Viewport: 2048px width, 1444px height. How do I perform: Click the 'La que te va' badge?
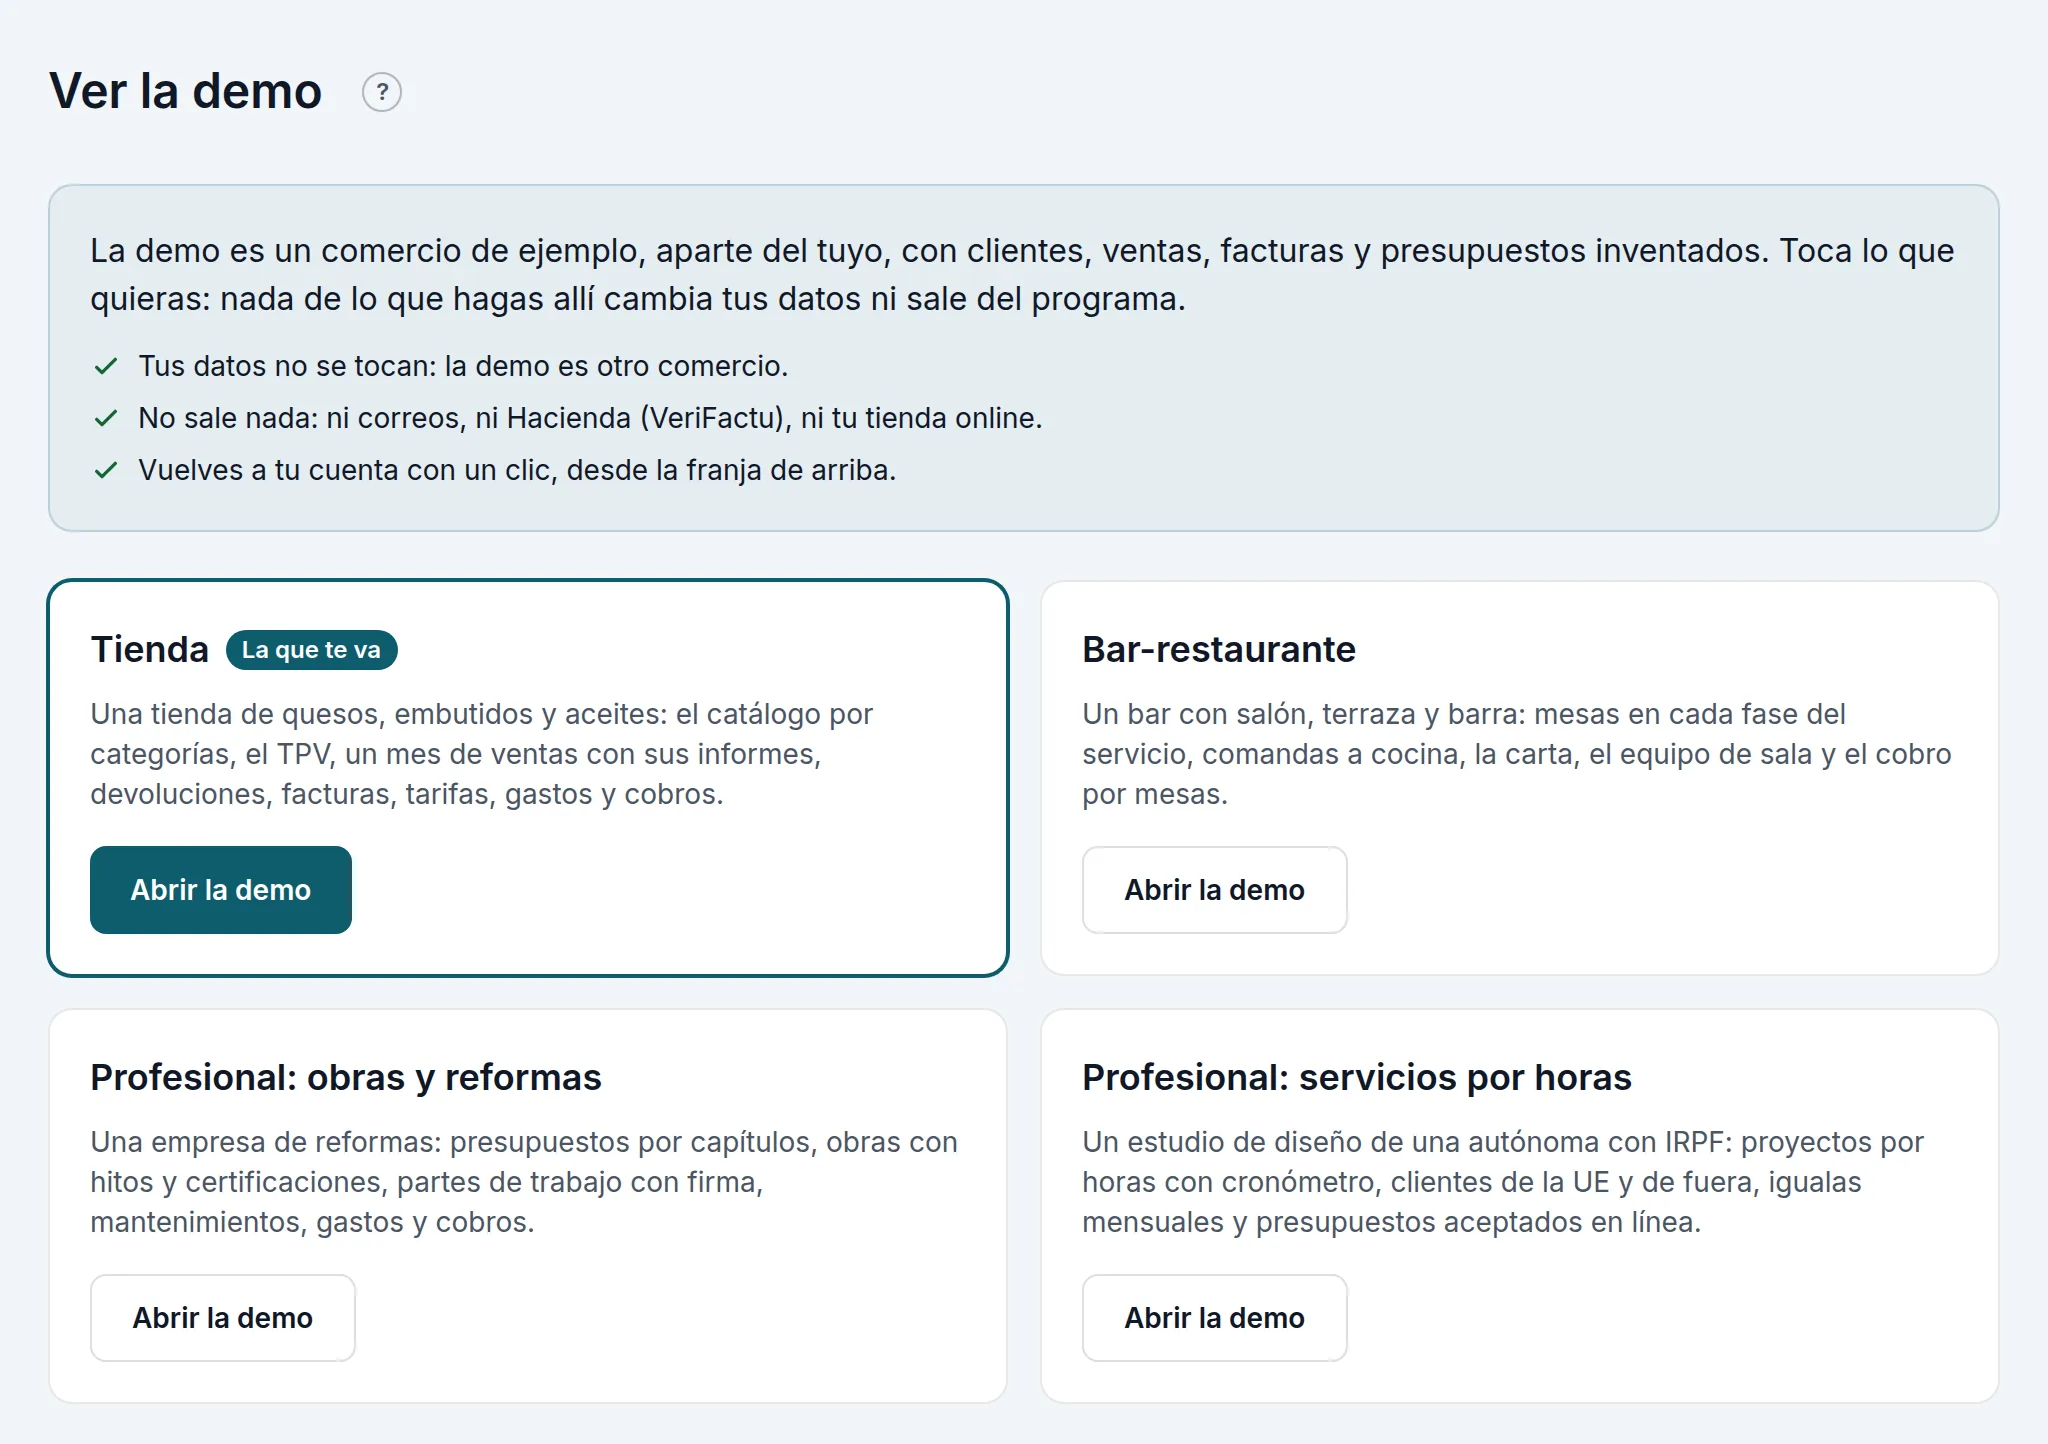click(311, 650)
